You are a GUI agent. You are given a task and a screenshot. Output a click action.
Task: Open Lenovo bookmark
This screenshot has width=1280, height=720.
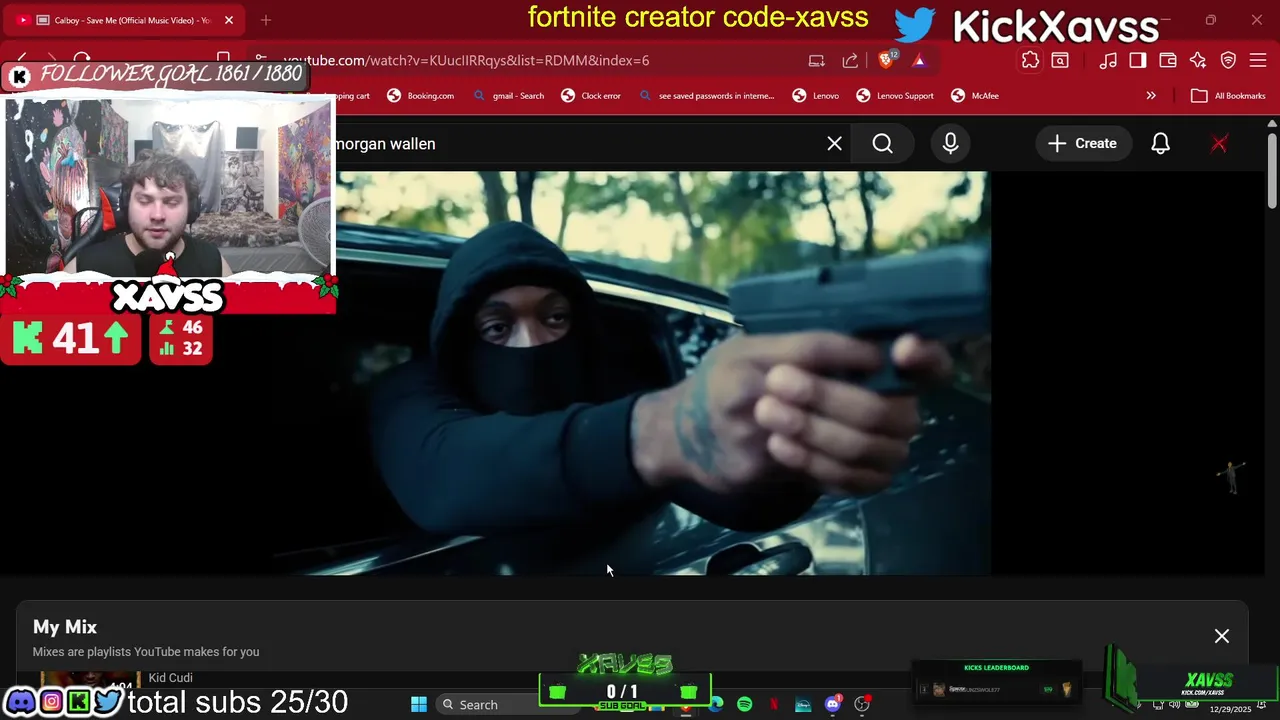click(x=816, y=96)
